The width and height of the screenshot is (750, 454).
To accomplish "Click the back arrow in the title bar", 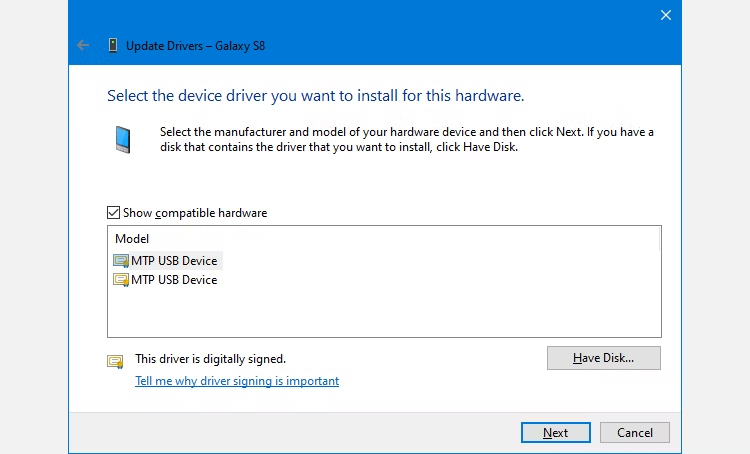I will (83, 45).
